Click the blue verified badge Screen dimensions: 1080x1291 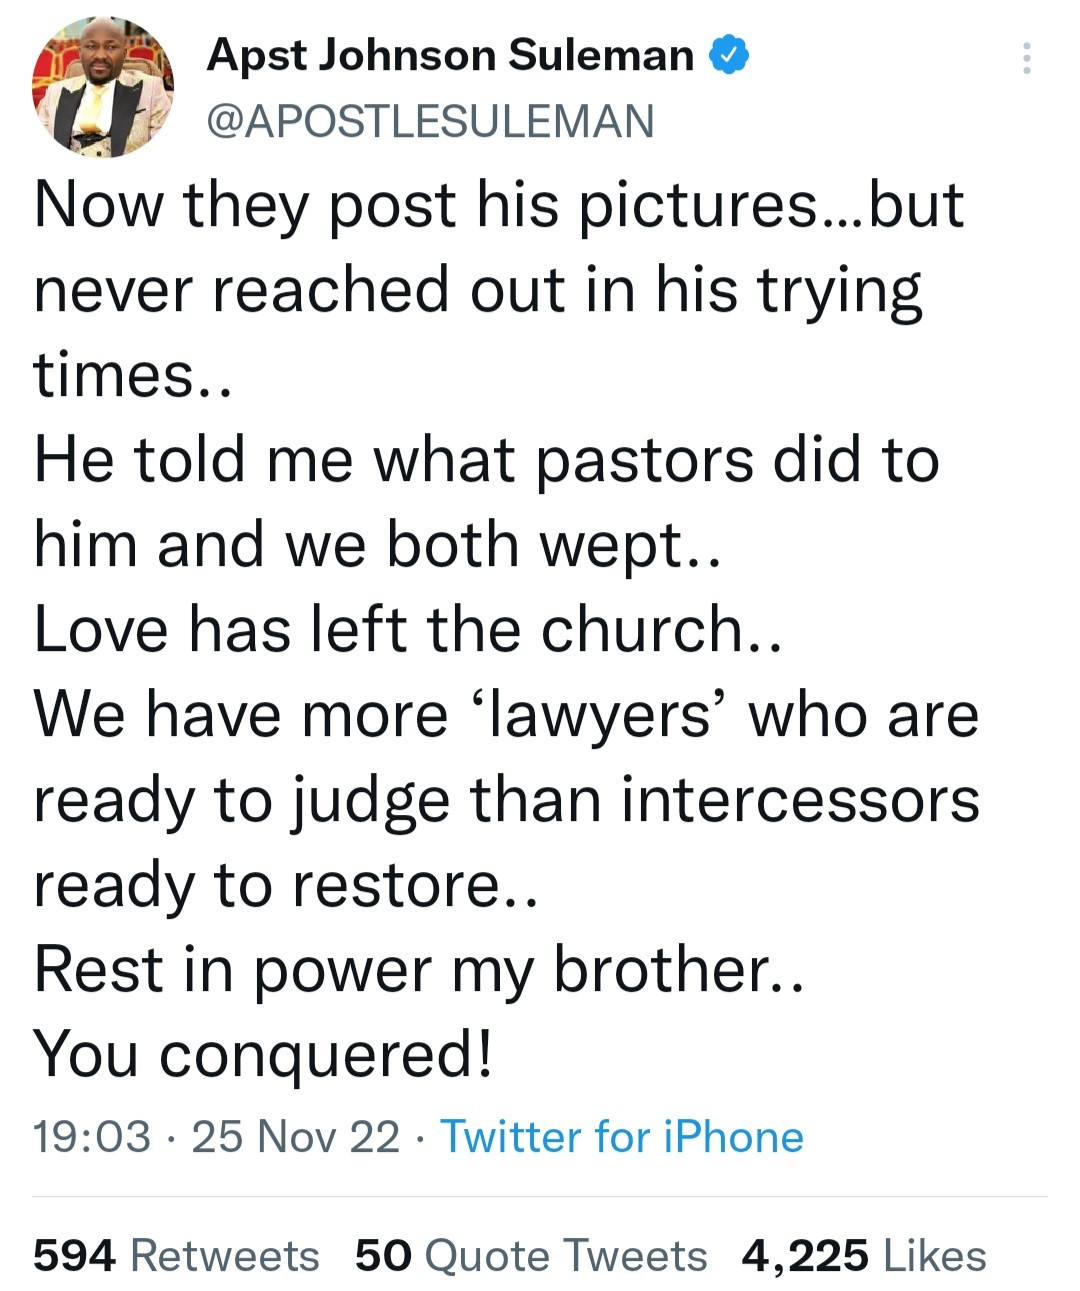click(729, 56)
